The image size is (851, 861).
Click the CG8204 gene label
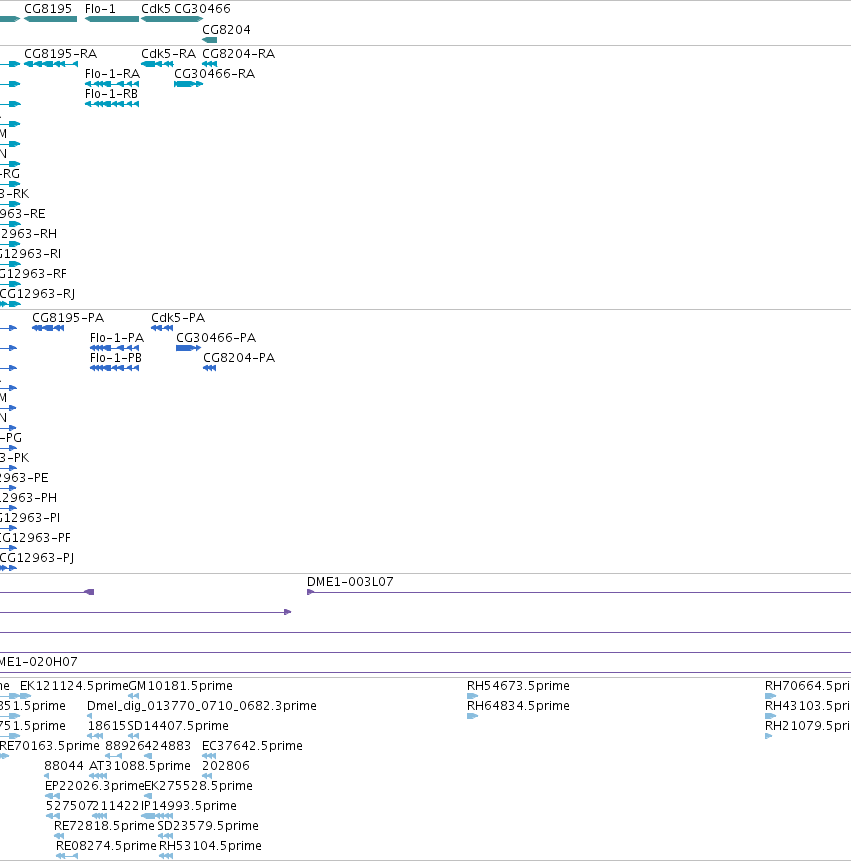[226, 30]
